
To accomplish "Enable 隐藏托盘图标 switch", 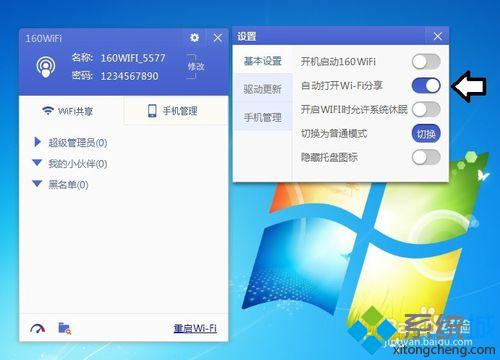I will tap(426, 157).
